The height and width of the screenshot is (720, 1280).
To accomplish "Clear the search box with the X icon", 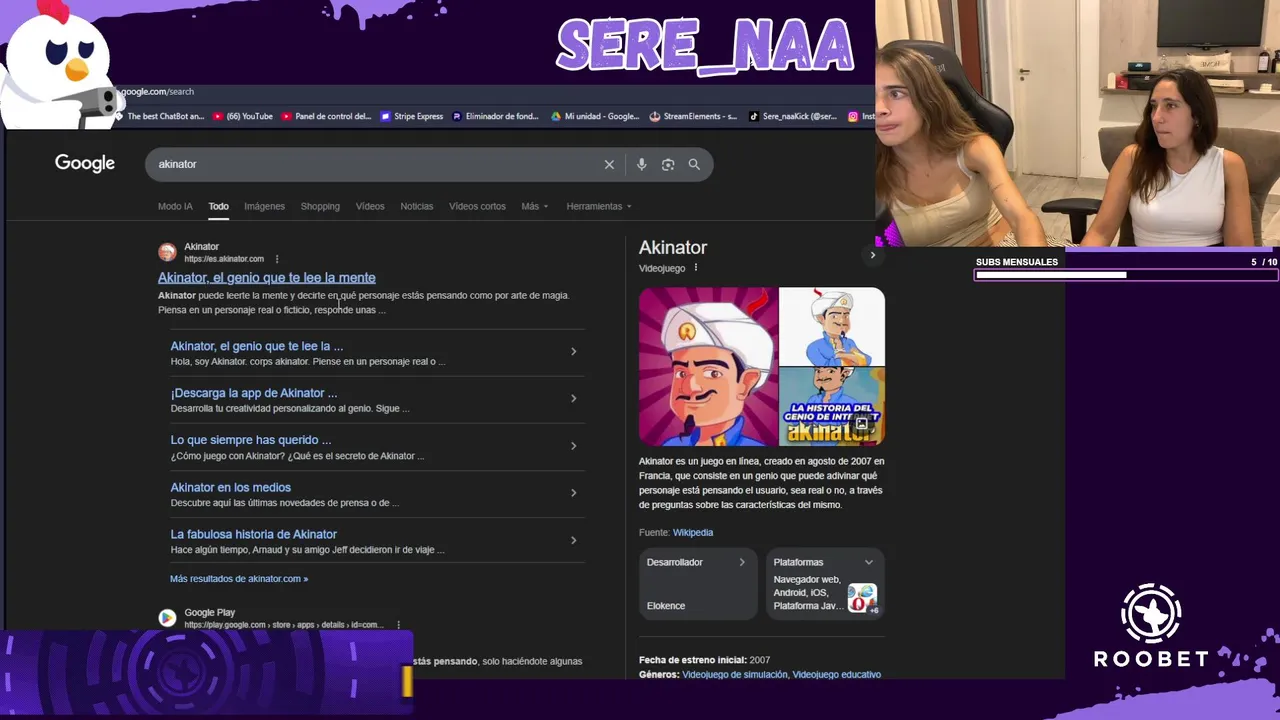I will click(609, 165).
